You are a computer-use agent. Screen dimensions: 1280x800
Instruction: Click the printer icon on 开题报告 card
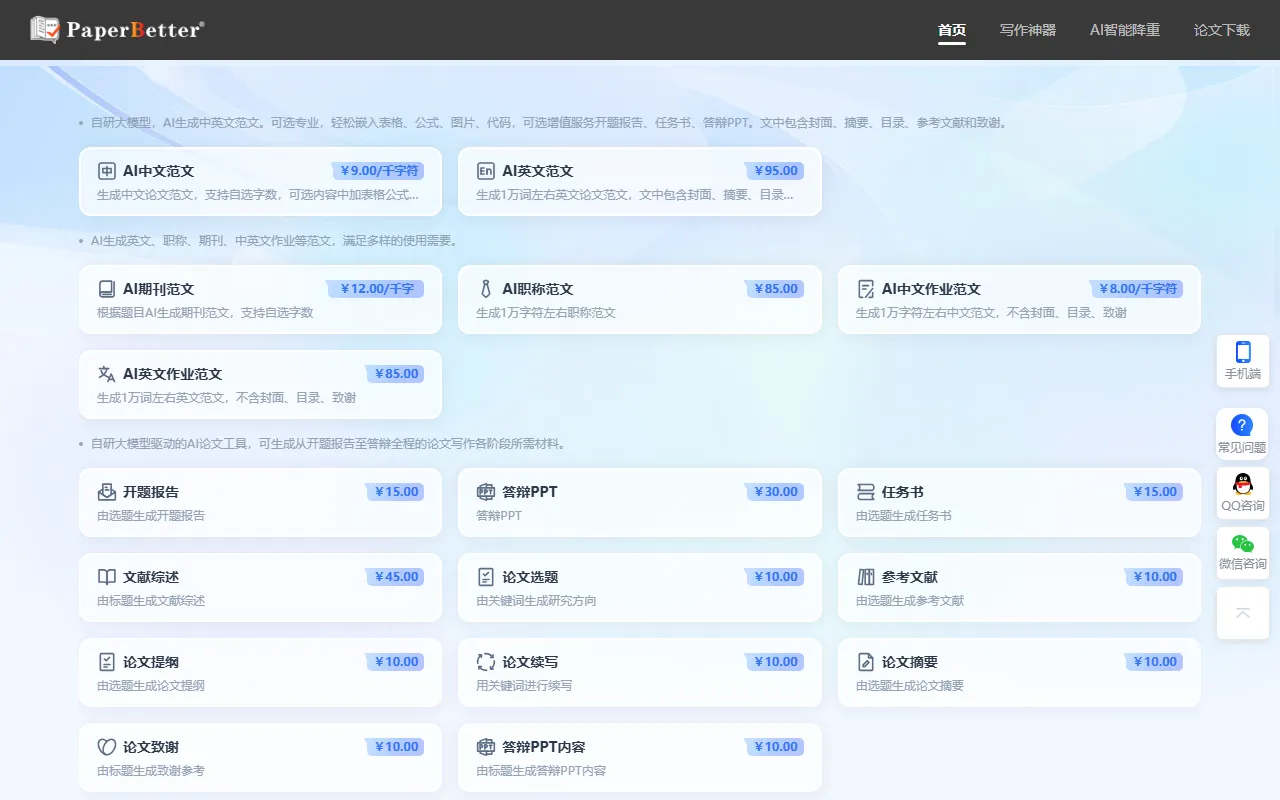coord(107,491)
